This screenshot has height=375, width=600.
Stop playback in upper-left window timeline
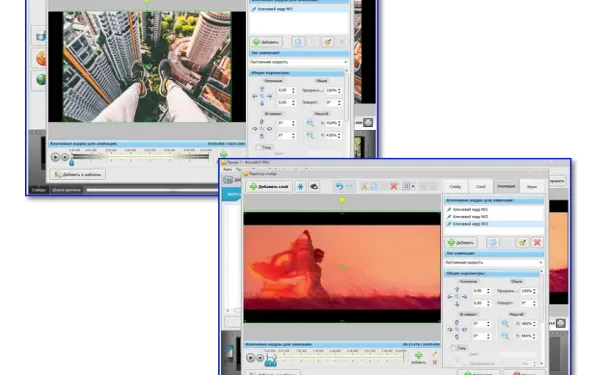[65, 157]
